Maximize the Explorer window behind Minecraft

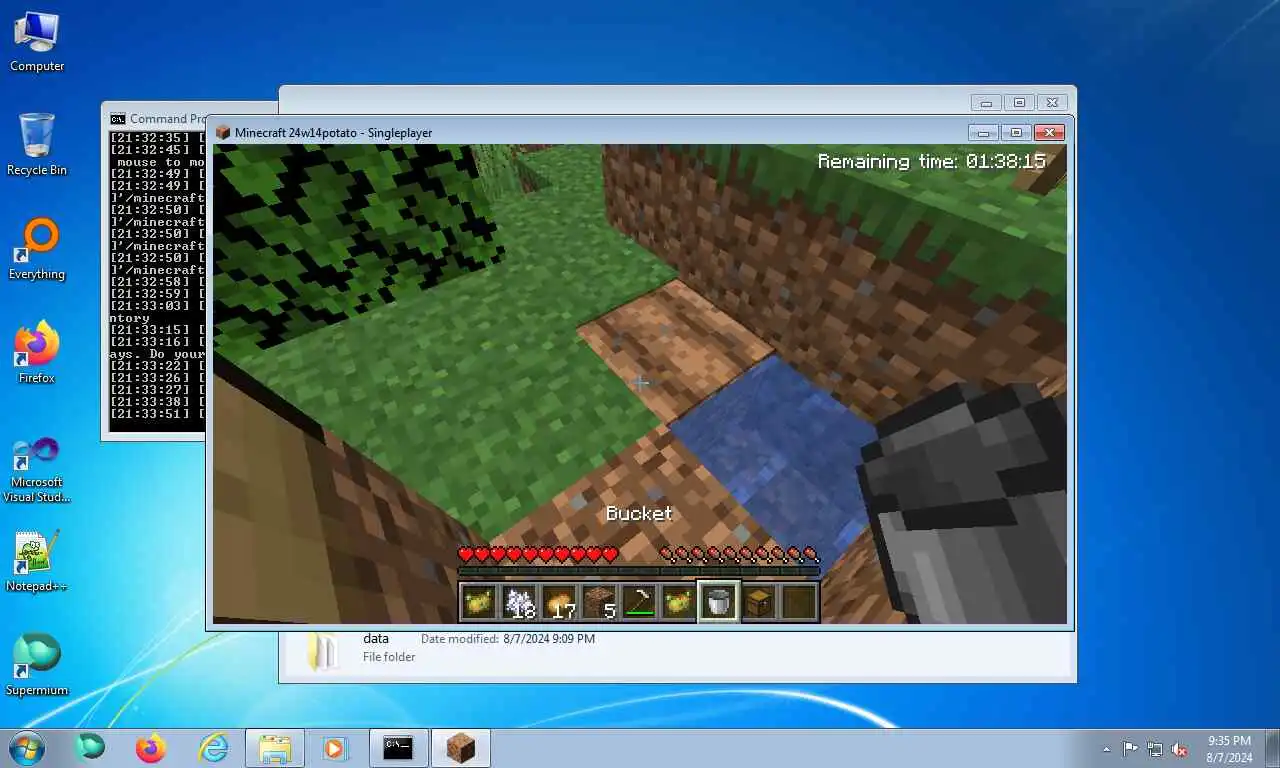coord(1019,103)
